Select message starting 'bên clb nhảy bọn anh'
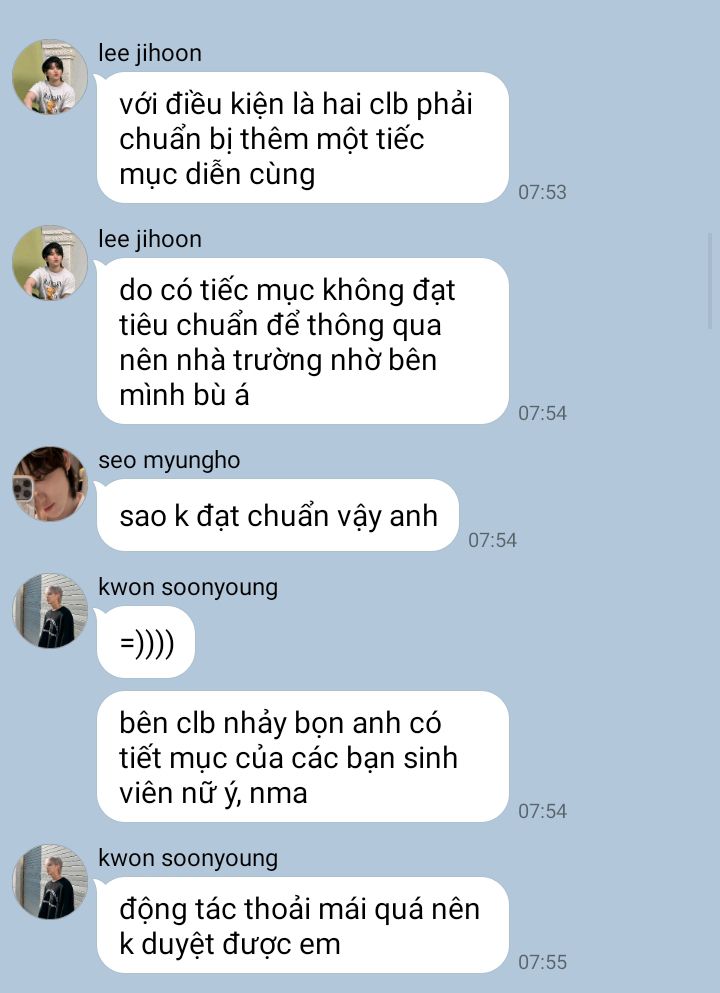Viewport: 720px width, 993px height. point(303,756)
